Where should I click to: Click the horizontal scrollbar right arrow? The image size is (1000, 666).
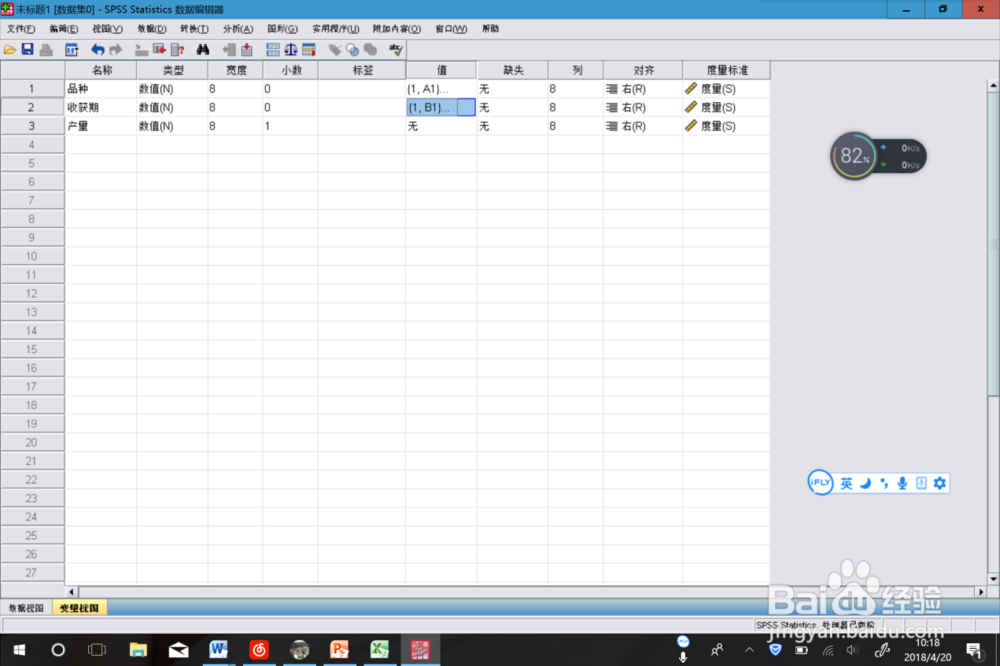981,592
